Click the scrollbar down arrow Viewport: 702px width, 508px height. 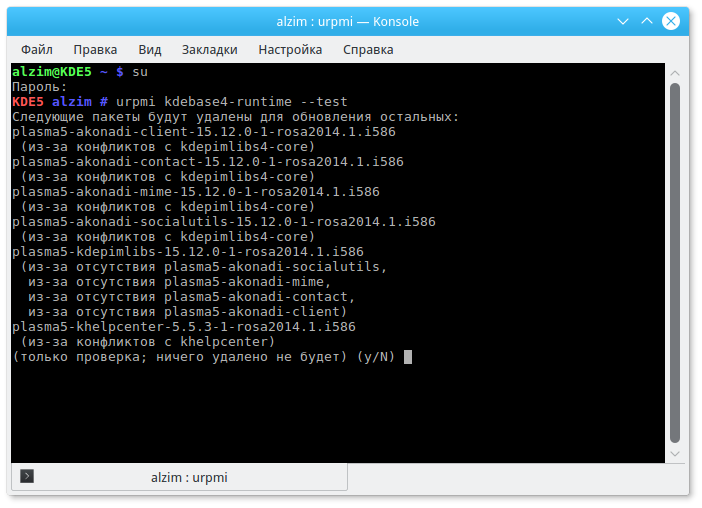tap(675, 454)
